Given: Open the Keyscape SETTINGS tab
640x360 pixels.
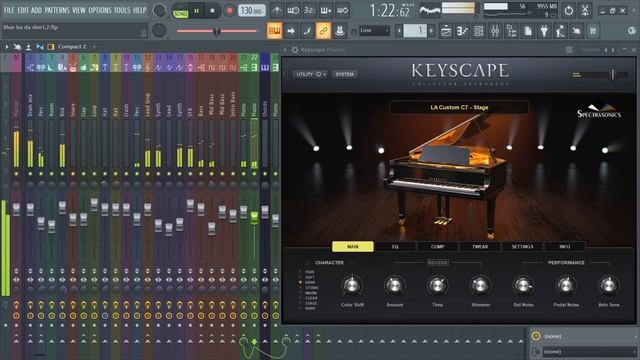Looking at the screenshot, I should coord(522,247).
